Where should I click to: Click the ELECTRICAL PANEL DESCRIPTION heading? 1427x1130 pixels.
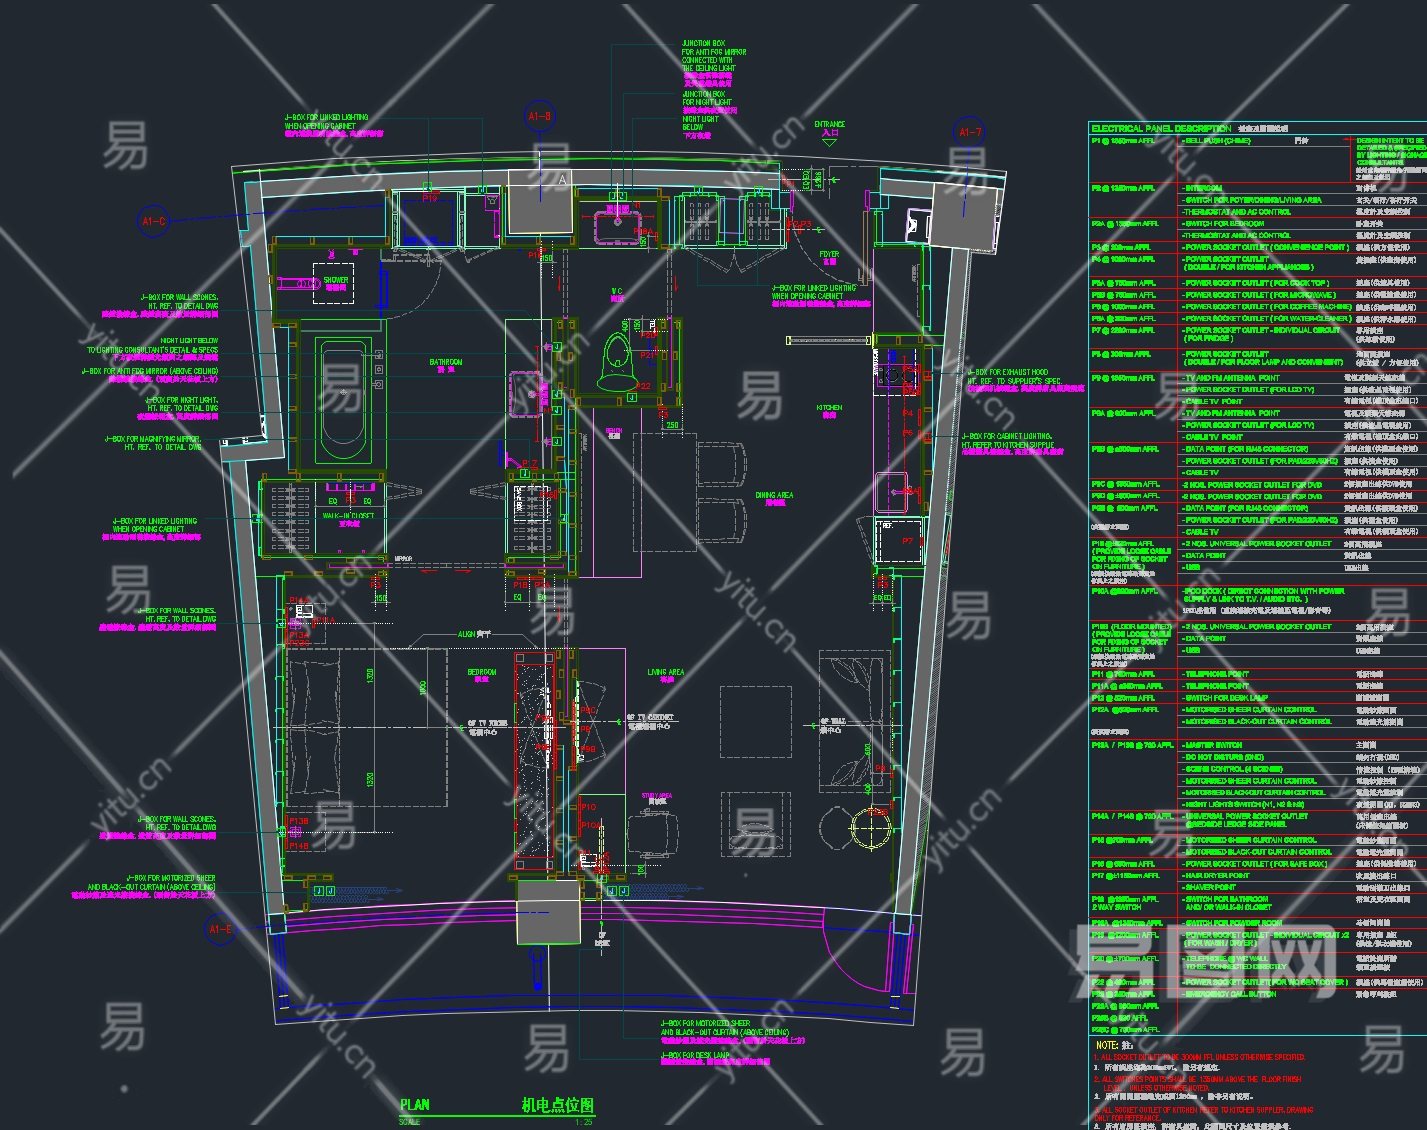pyautogui.click(x=1161, y=129)
